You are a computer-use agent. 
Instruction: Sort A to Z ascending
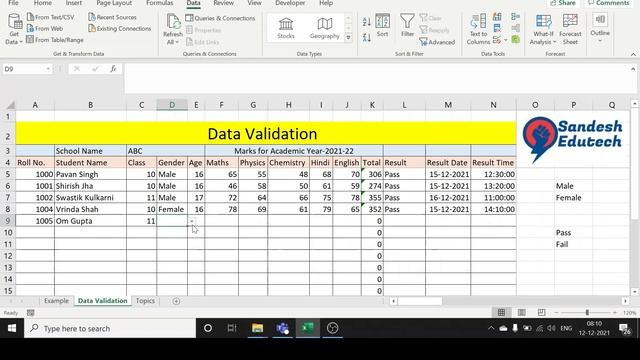[x=367, y=22]
